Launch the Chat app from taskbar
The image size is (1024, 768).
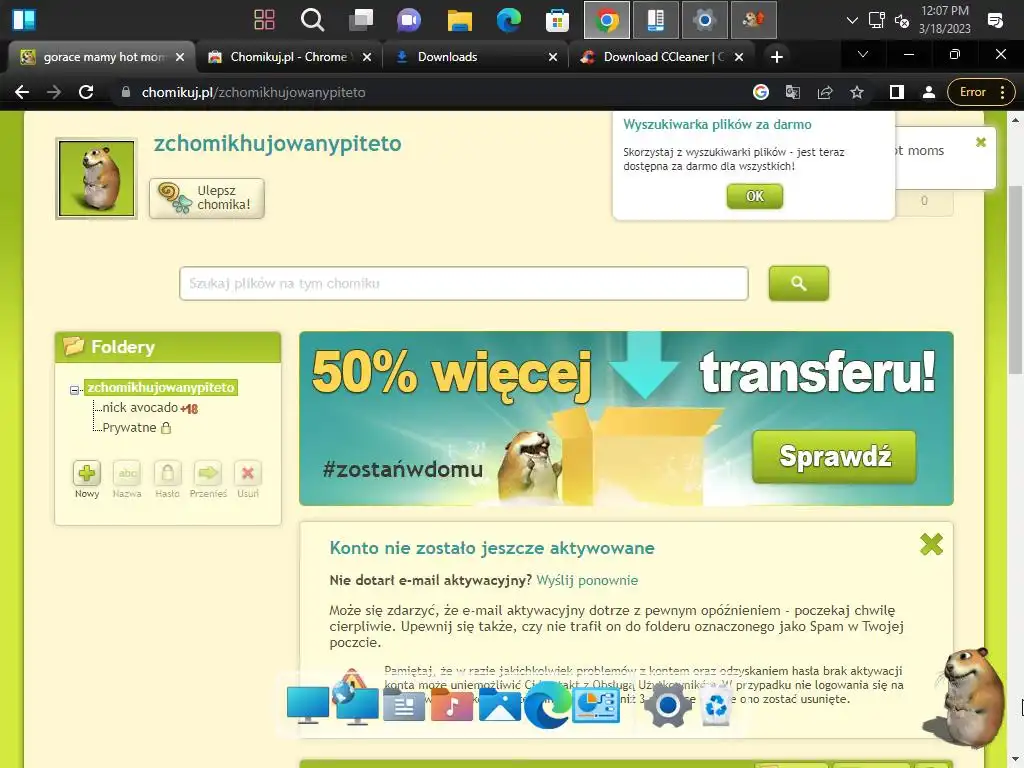(409, 20)
